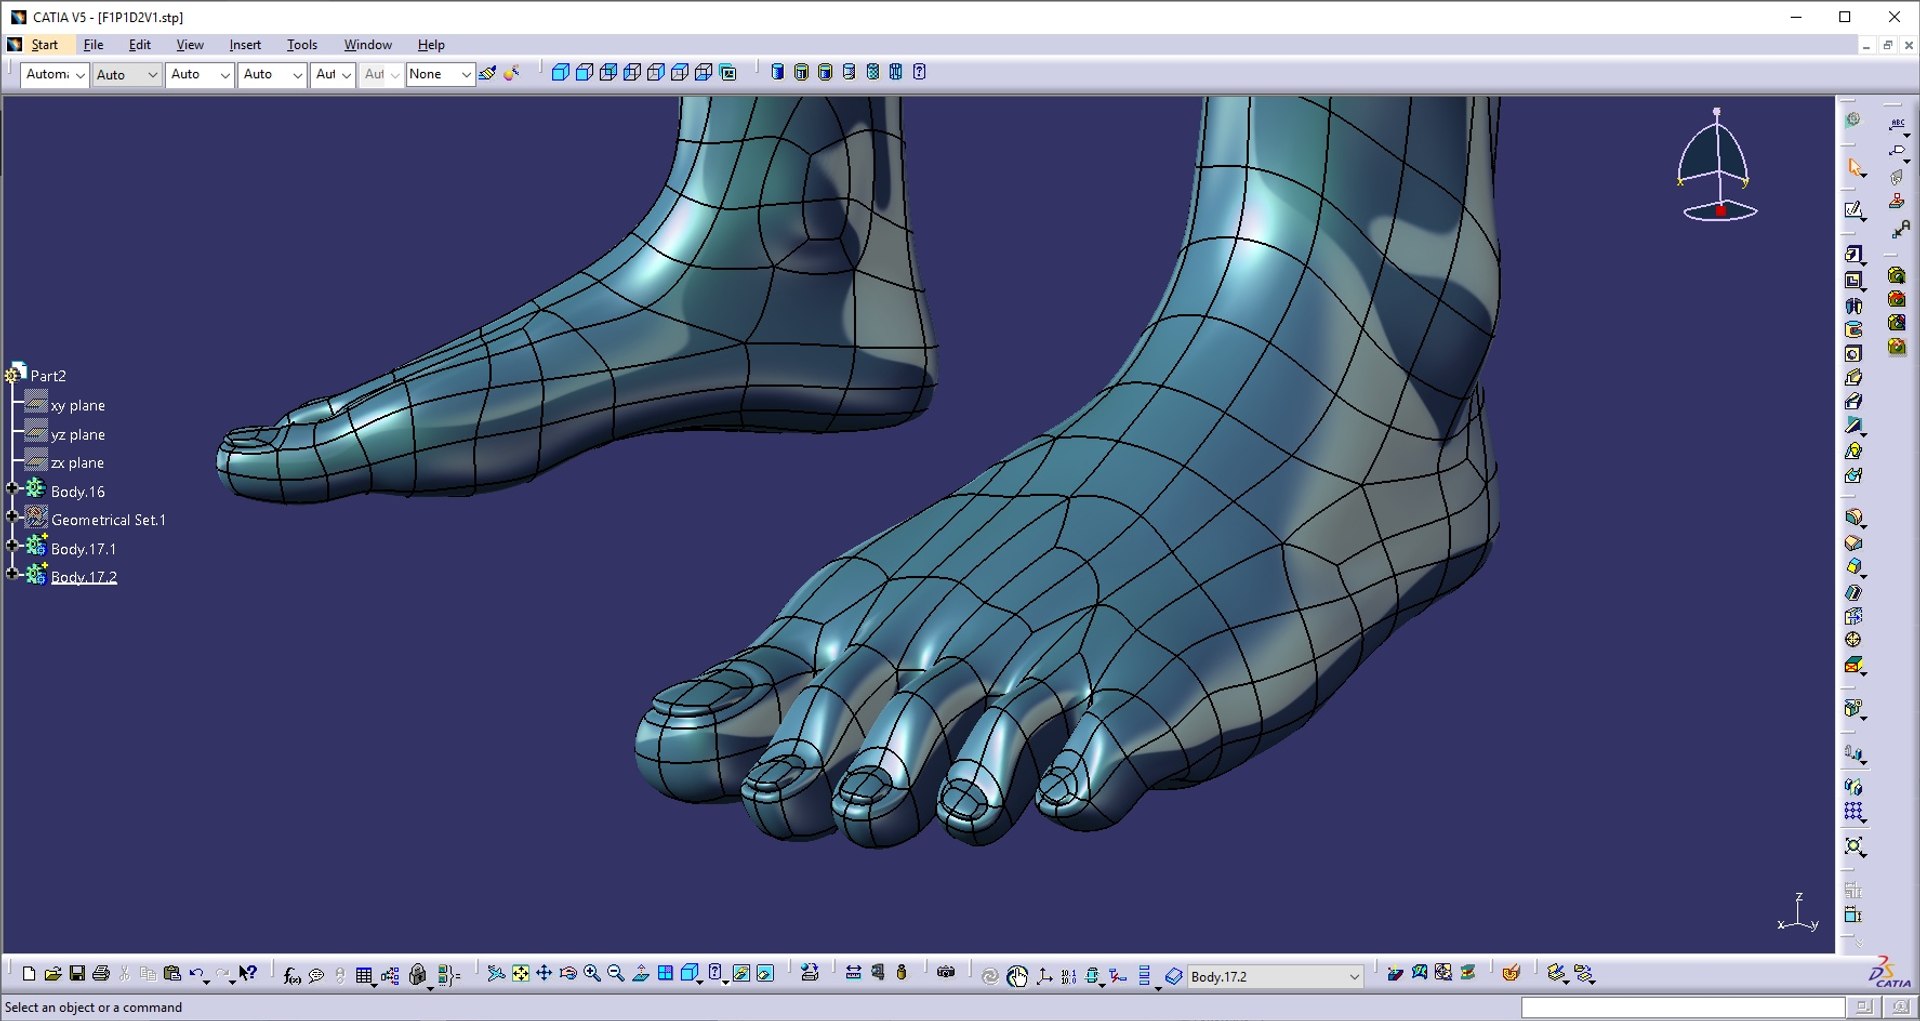The width and height of the screenshot is (1920, 1021).
Task: Open the Start menu
Action: point(44,45)
